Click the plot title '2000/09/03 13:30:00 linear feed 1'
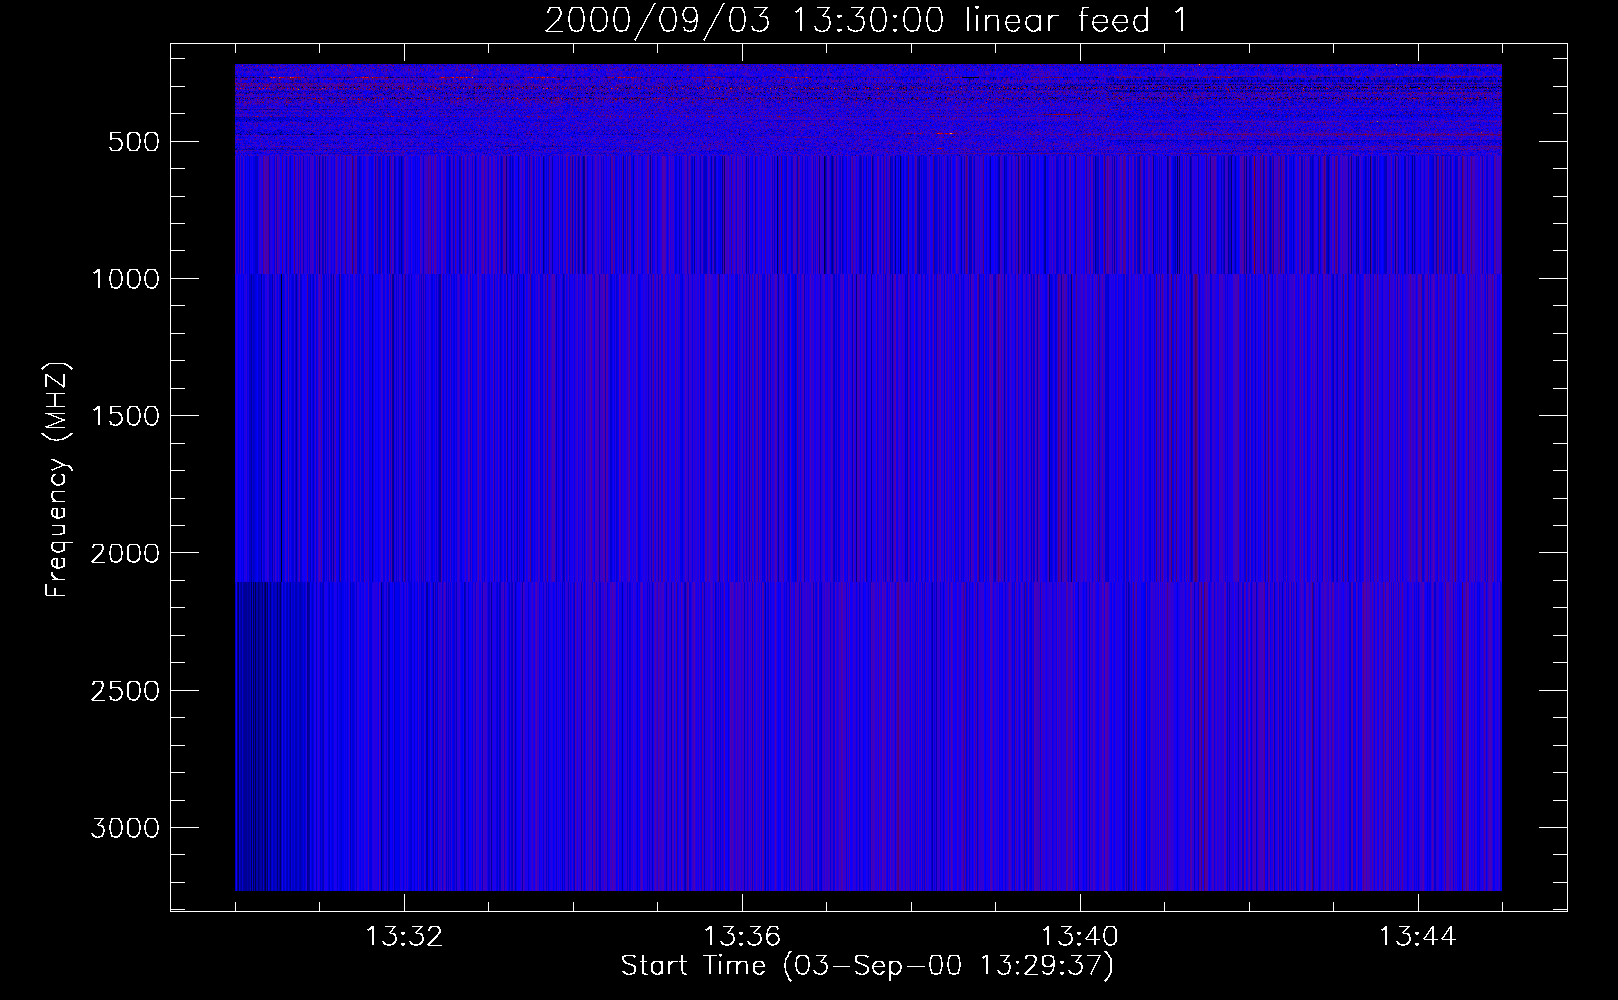This screenshot has width=1618, height=1000. coord(866,20)
